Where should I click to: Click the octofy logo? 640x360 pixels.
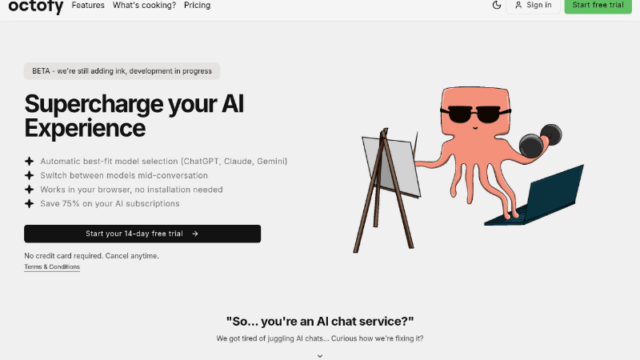tap(36, 6)
